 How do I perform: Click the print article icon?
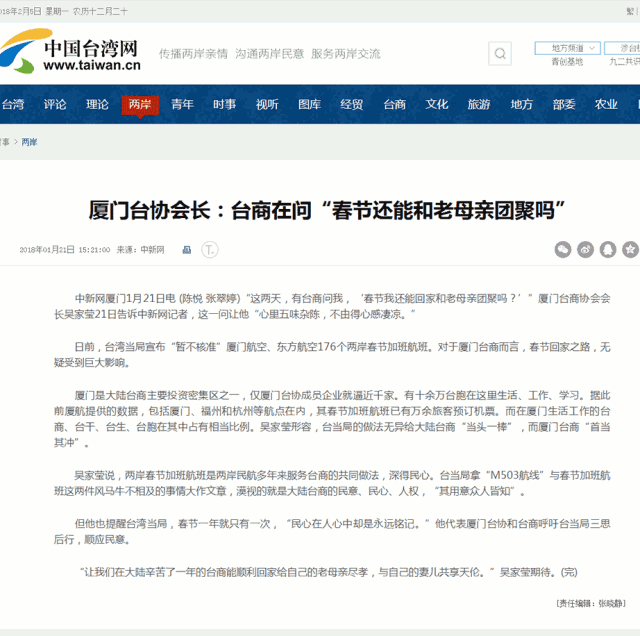(x=185, y=249)
